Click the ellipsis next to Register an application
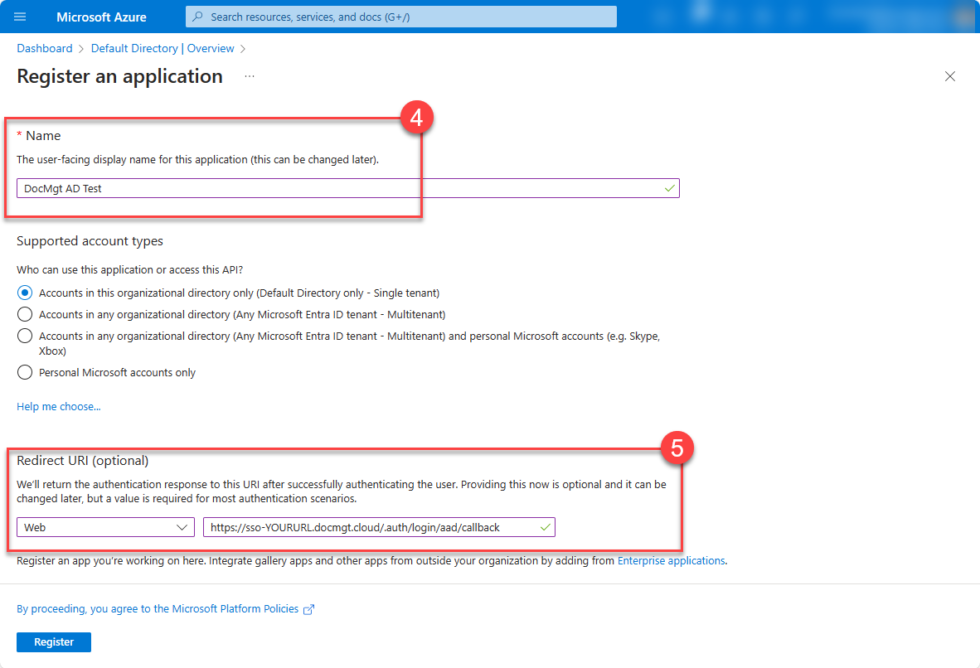Screen dimensions: 980x668 pos(249,77)
